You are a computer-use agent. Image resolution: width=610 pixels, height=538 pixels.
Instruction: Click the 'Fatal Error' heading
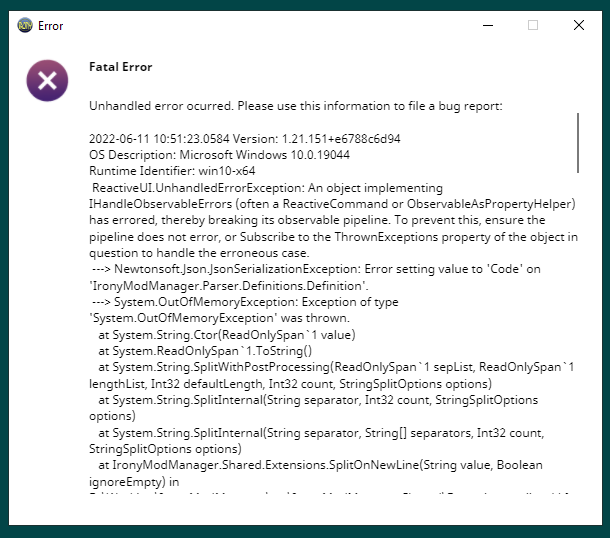point(121,67)
